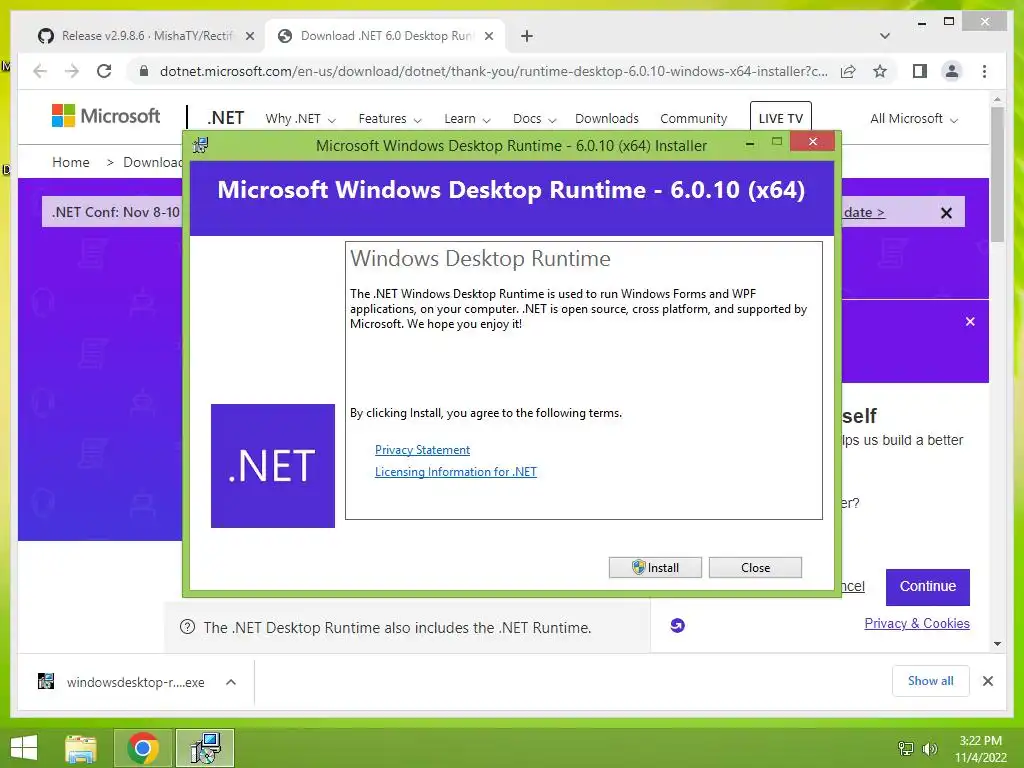
Task: Expand the Docs menu
Action: 534,119
